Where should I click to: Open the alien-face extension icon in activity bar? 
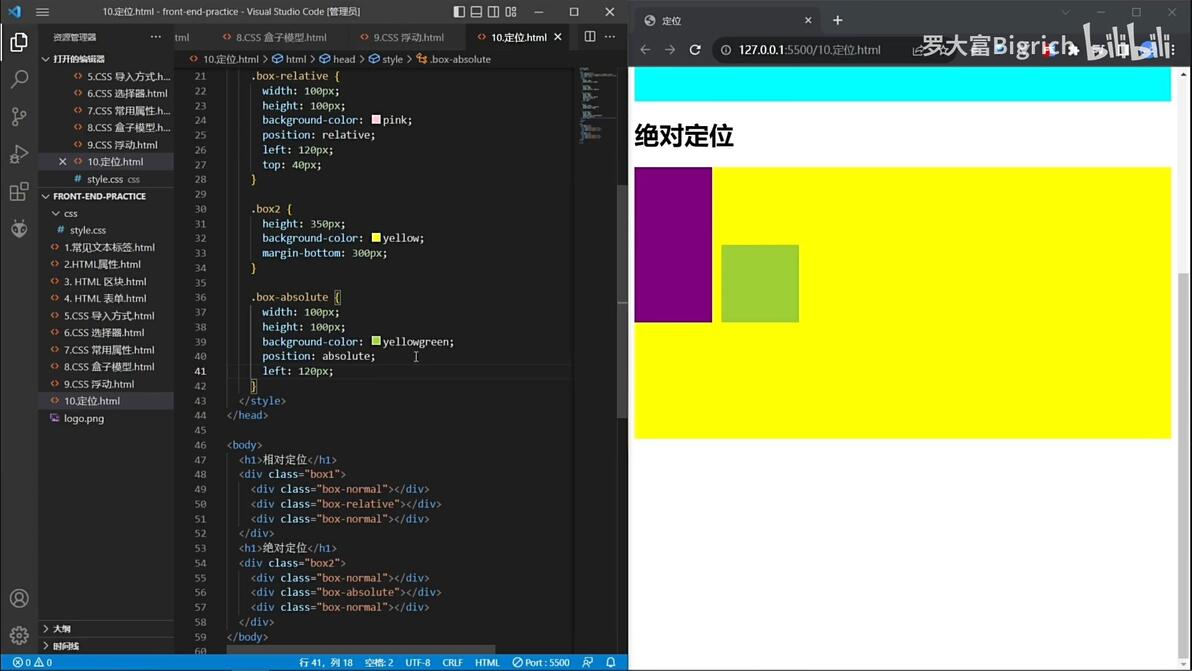coord(19,228)
